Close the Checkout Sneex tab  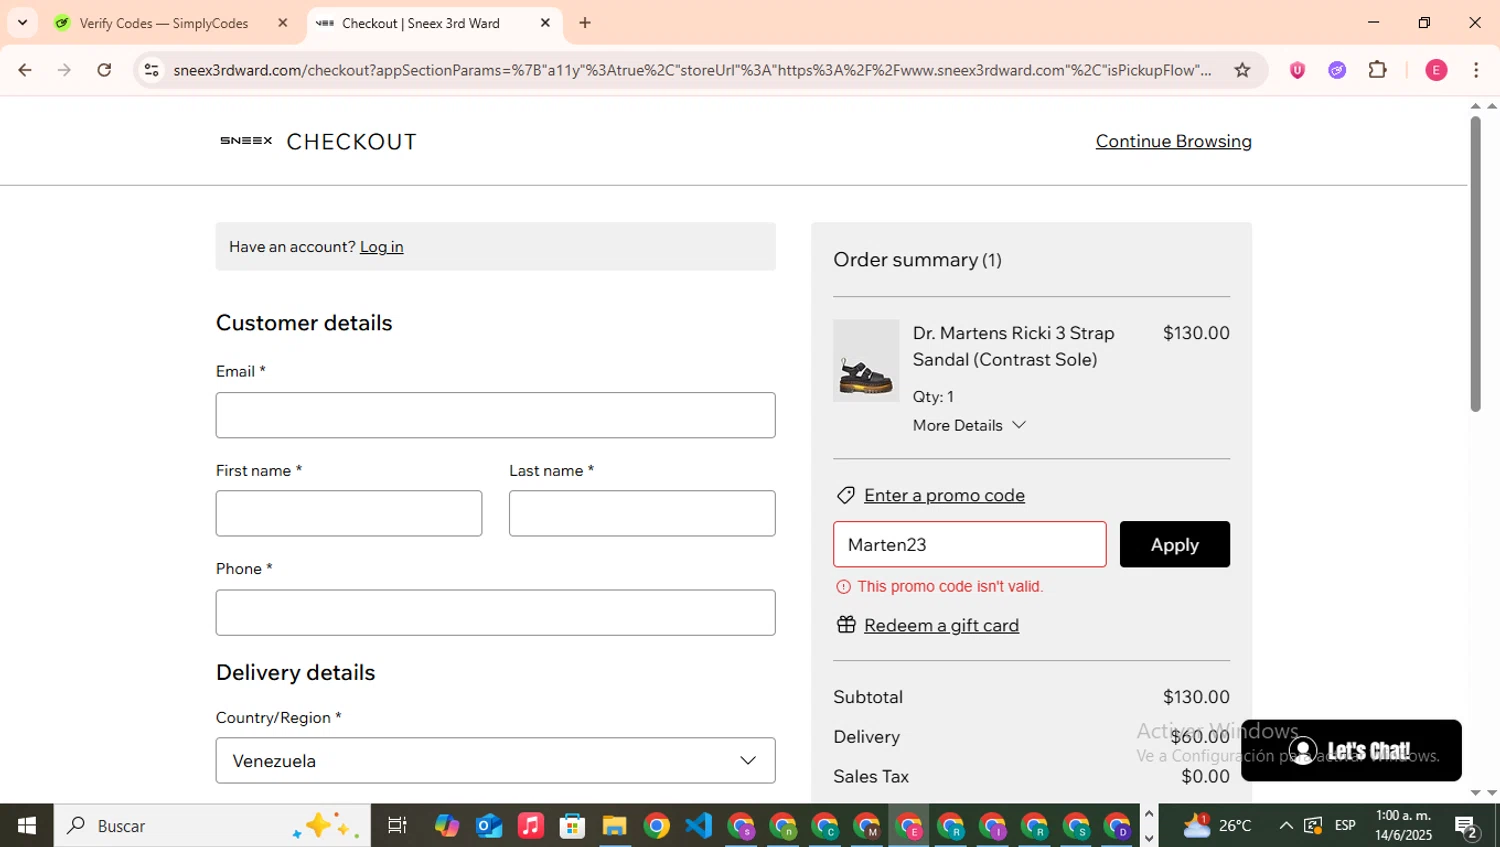[x=545, y=23]
